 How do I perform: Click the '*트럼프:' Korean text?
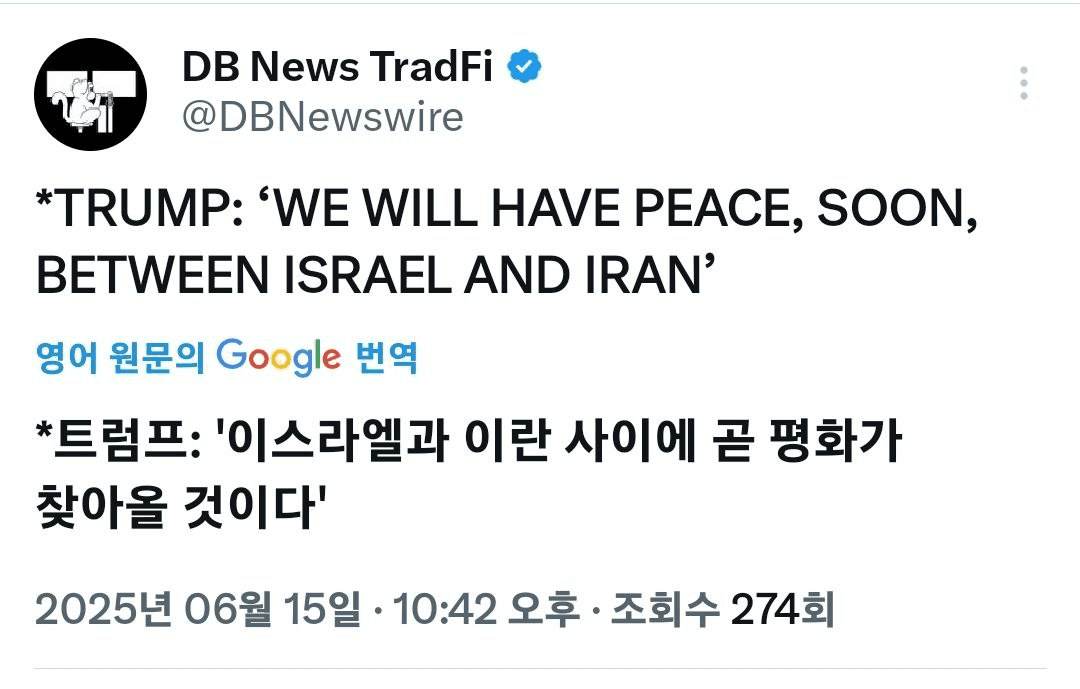coord(118,441)
